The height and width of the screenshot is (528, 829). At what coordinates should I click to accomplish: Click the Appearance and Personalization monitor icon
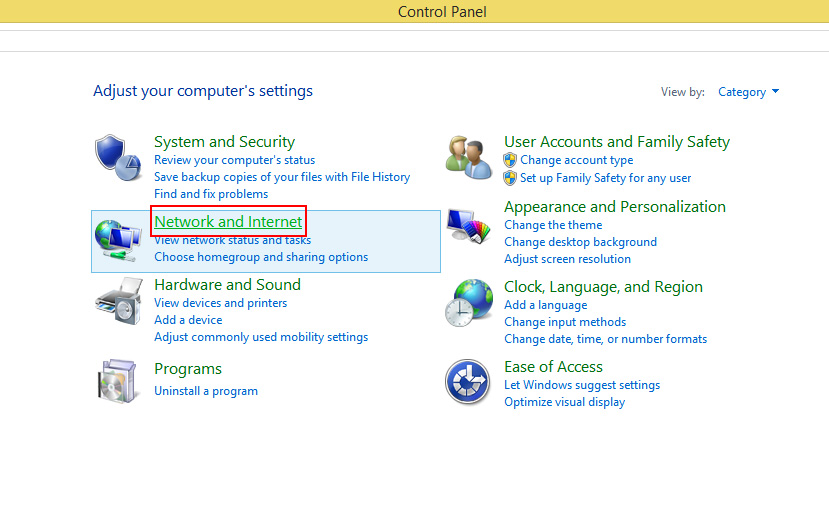tap(468, 226)
